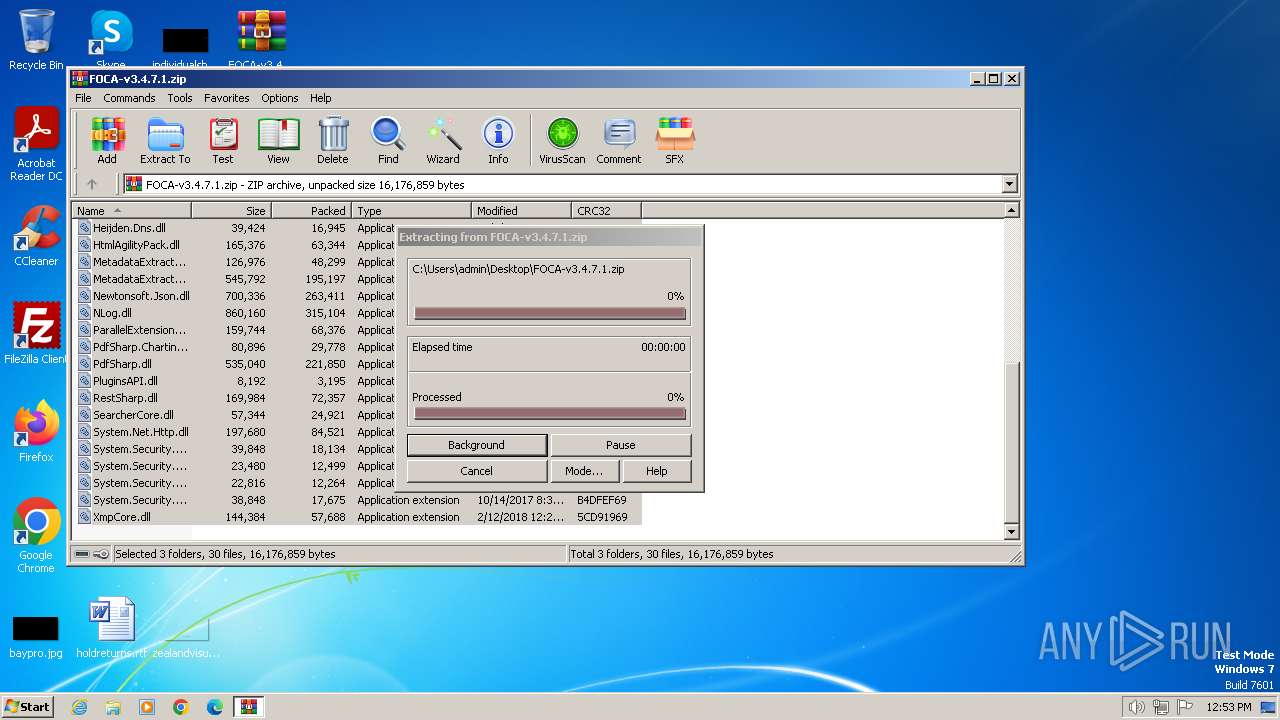
Task: Open the View file tool
Action: click(x=278, y=141)
